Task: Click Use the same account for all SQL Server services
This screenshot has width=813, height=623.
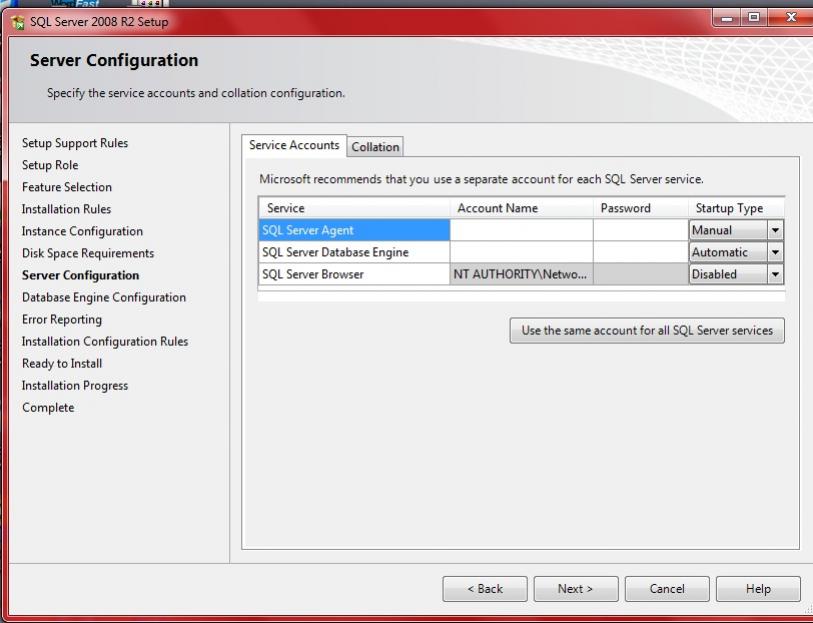Action: point(647,331)
